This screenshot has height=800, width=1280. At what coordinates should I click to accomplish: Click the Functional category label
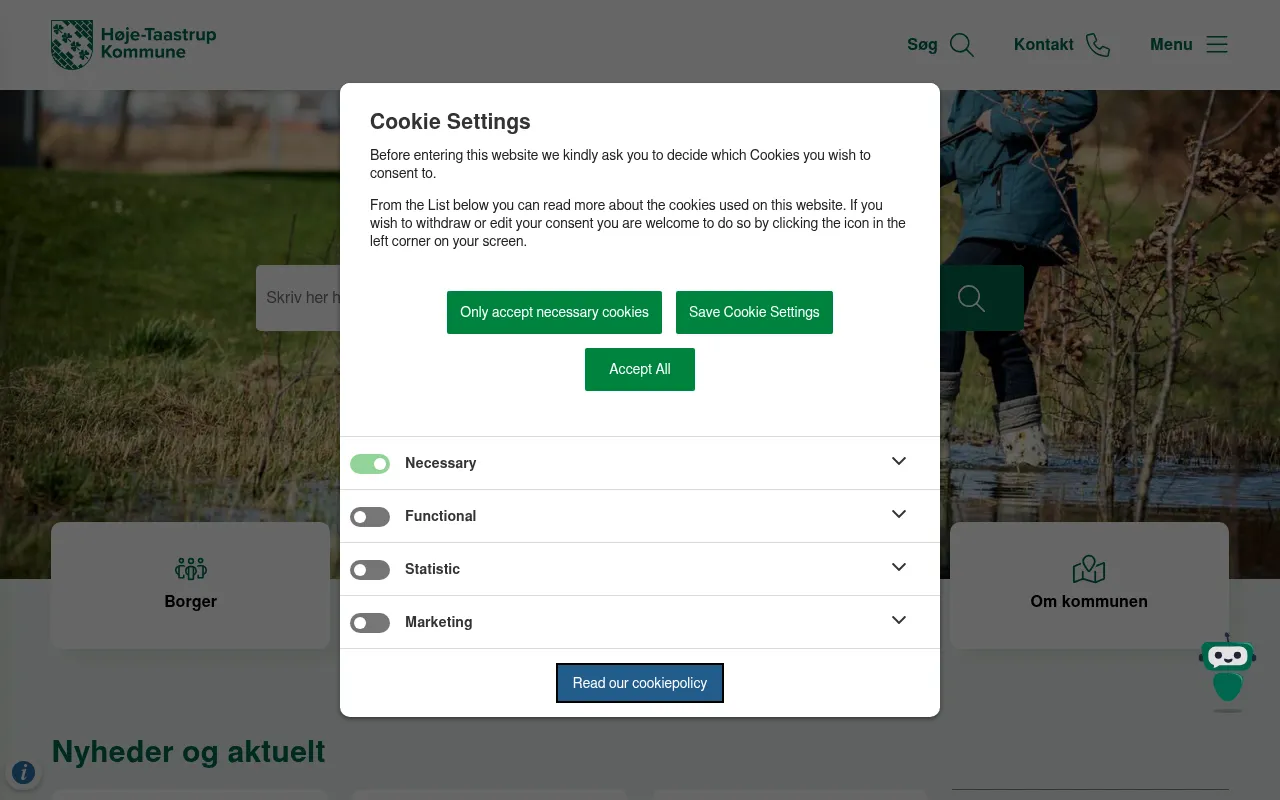440,516
